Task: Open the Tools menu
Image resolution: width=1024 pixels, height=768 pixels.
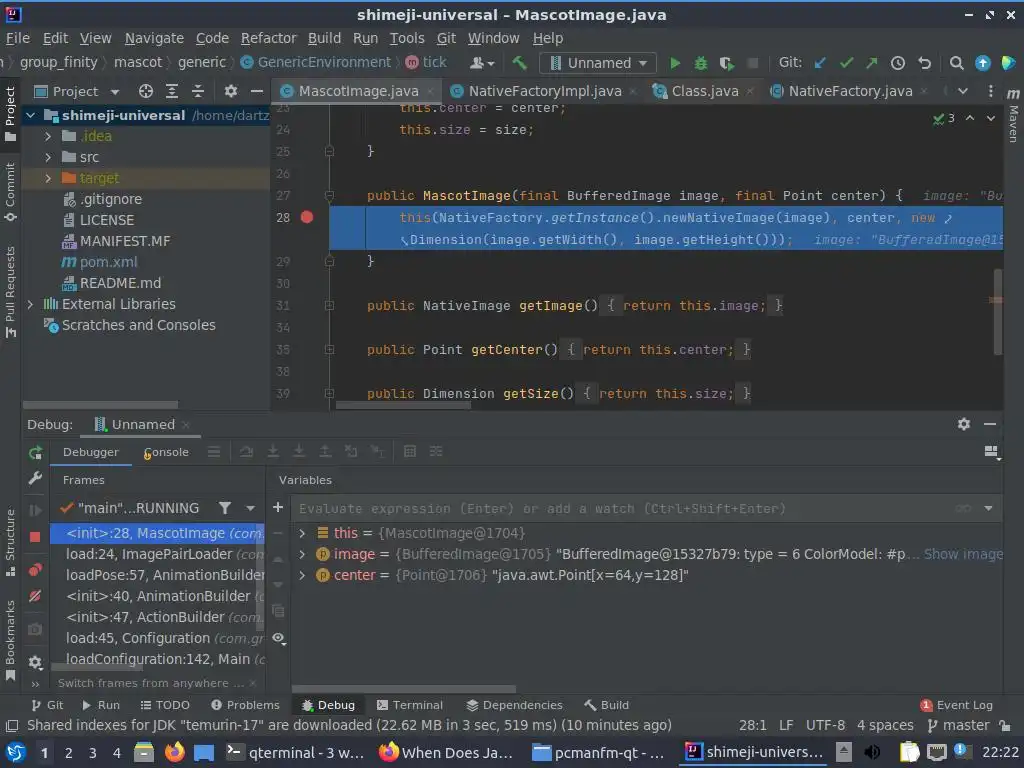Action: [x=407, y=38]
